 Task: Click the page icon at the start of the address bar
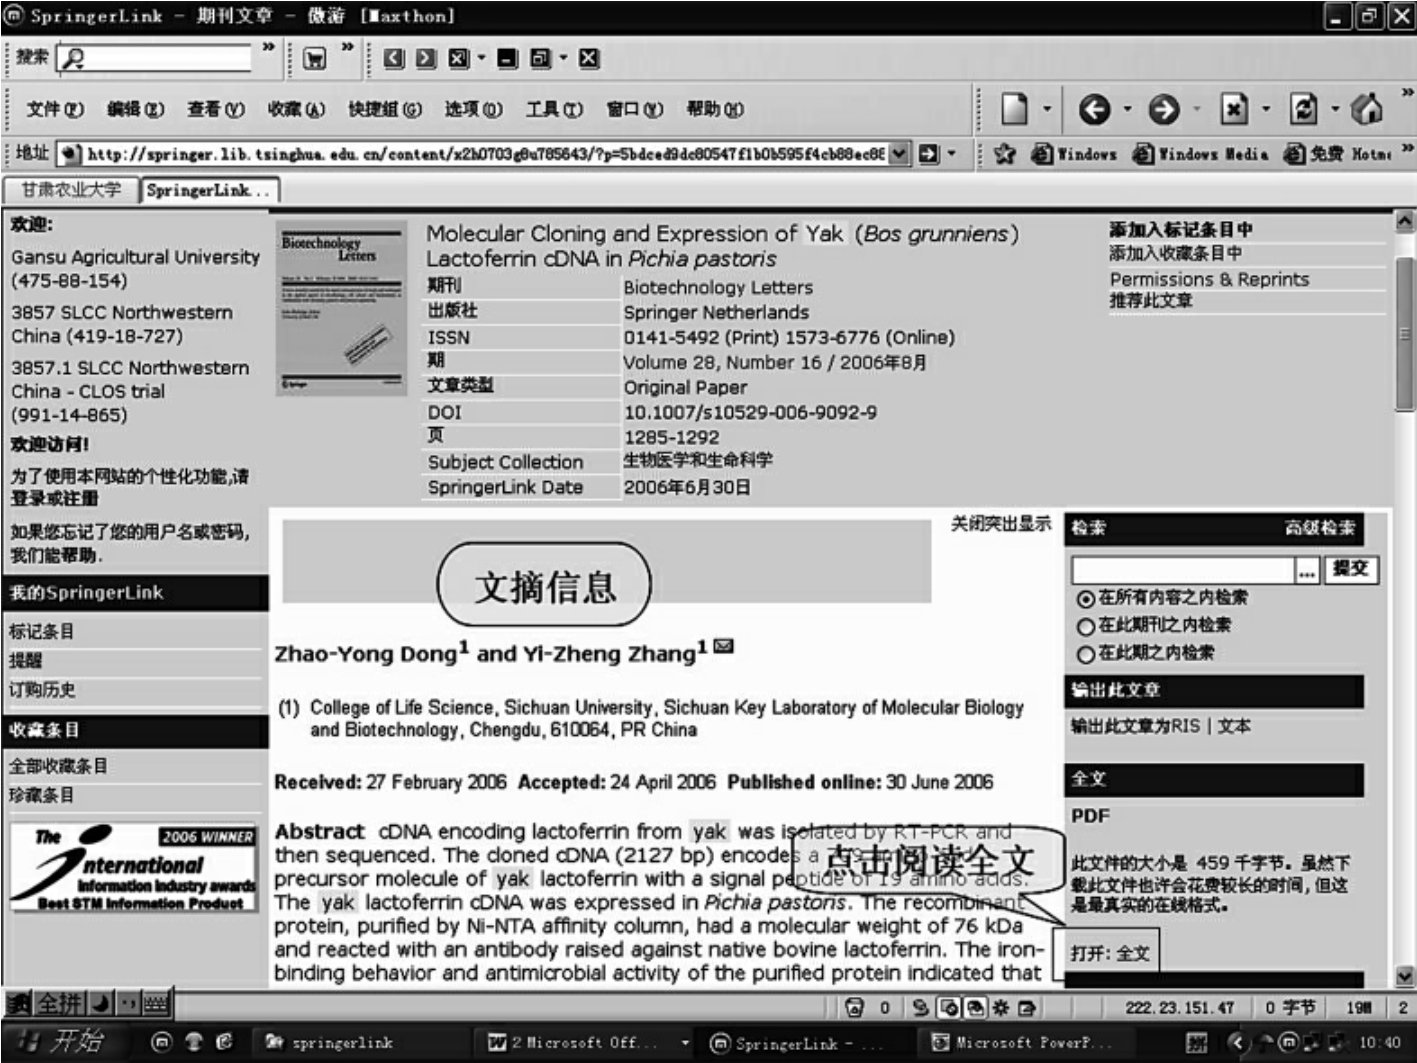70,154
